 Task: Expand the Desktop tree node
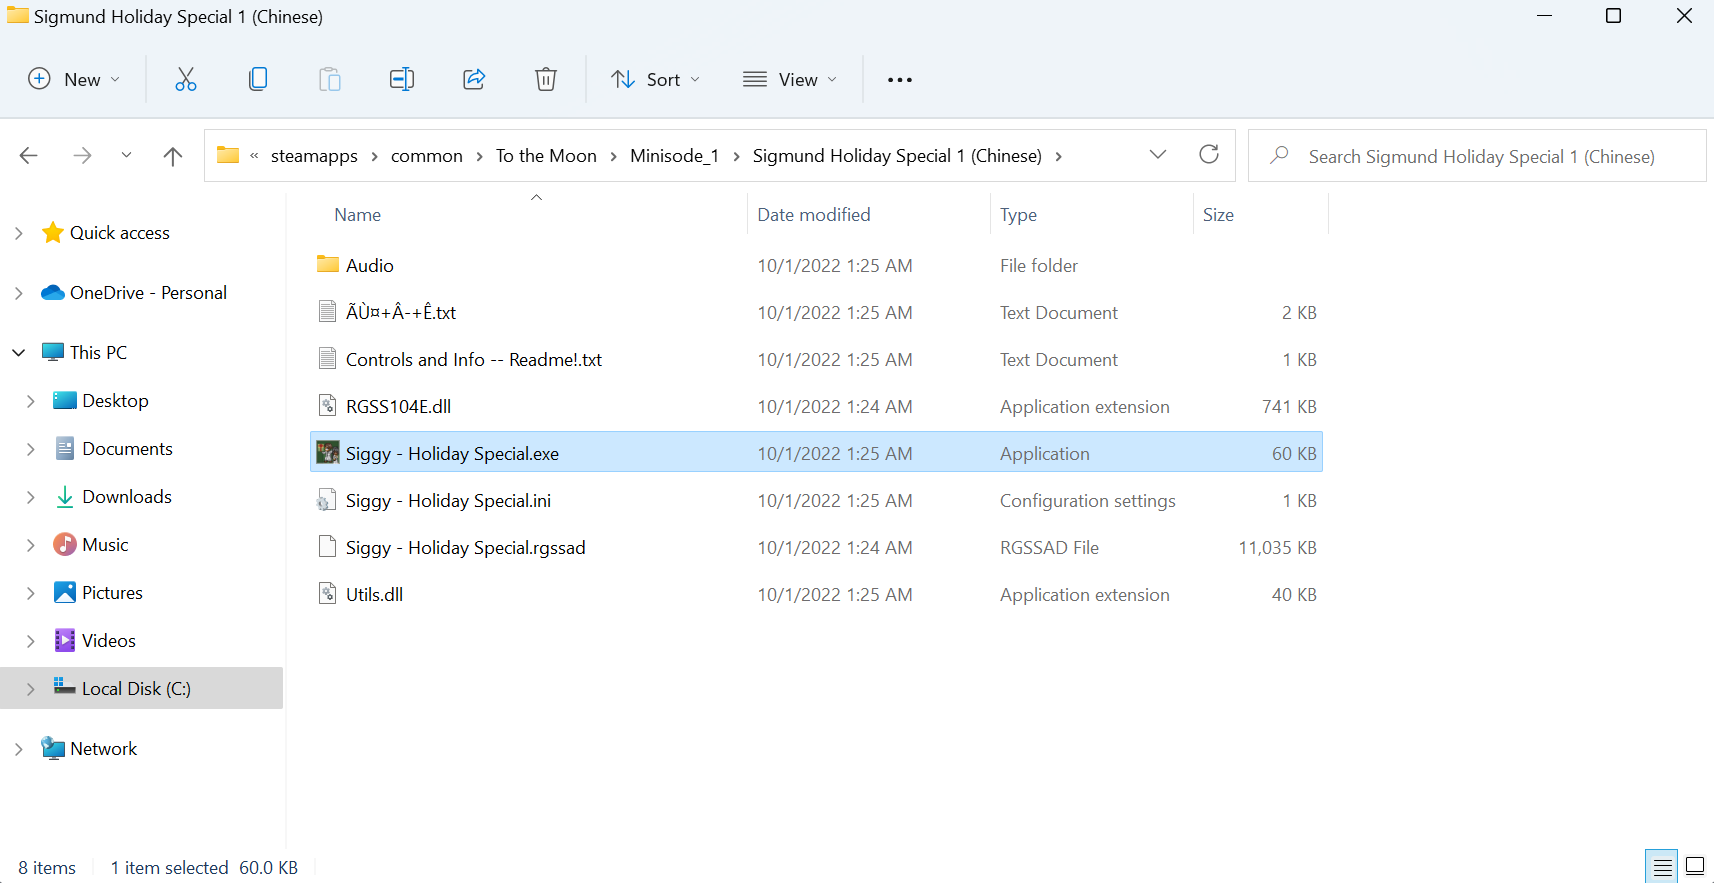tap(31, 401)
